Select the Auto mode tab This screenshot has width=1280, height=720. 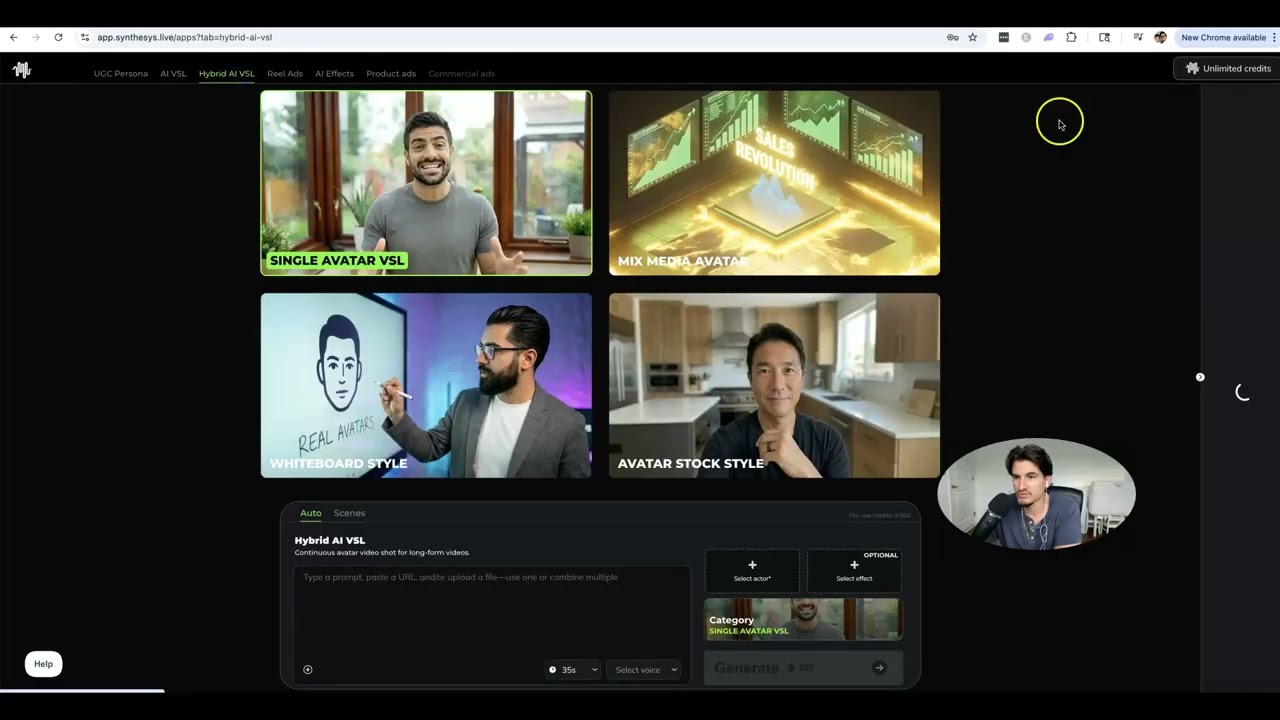tap(311, 513)
